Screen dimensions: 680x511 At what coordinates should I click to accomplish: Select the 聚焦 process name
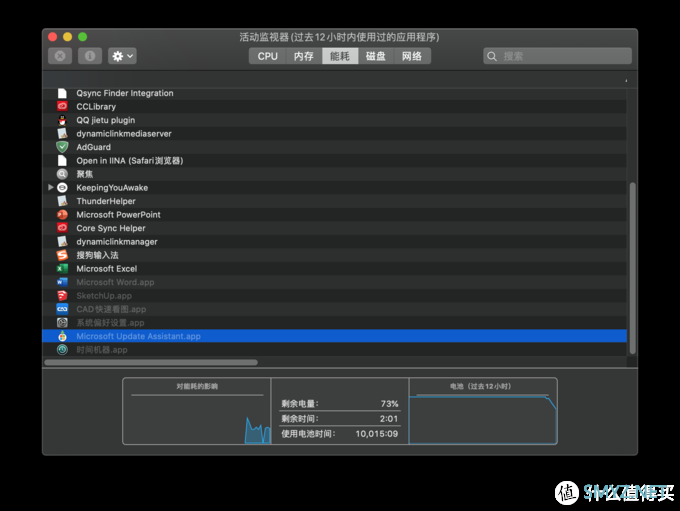85,174
